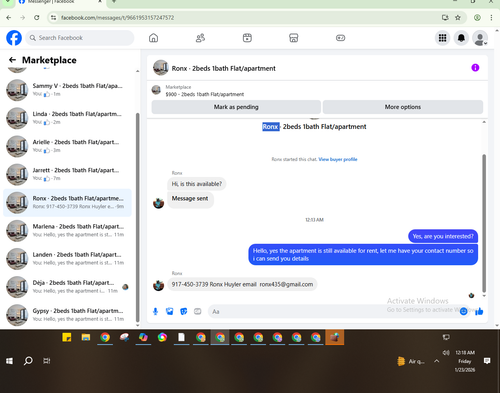Open the notifications bell

click(x=461, y=38)
